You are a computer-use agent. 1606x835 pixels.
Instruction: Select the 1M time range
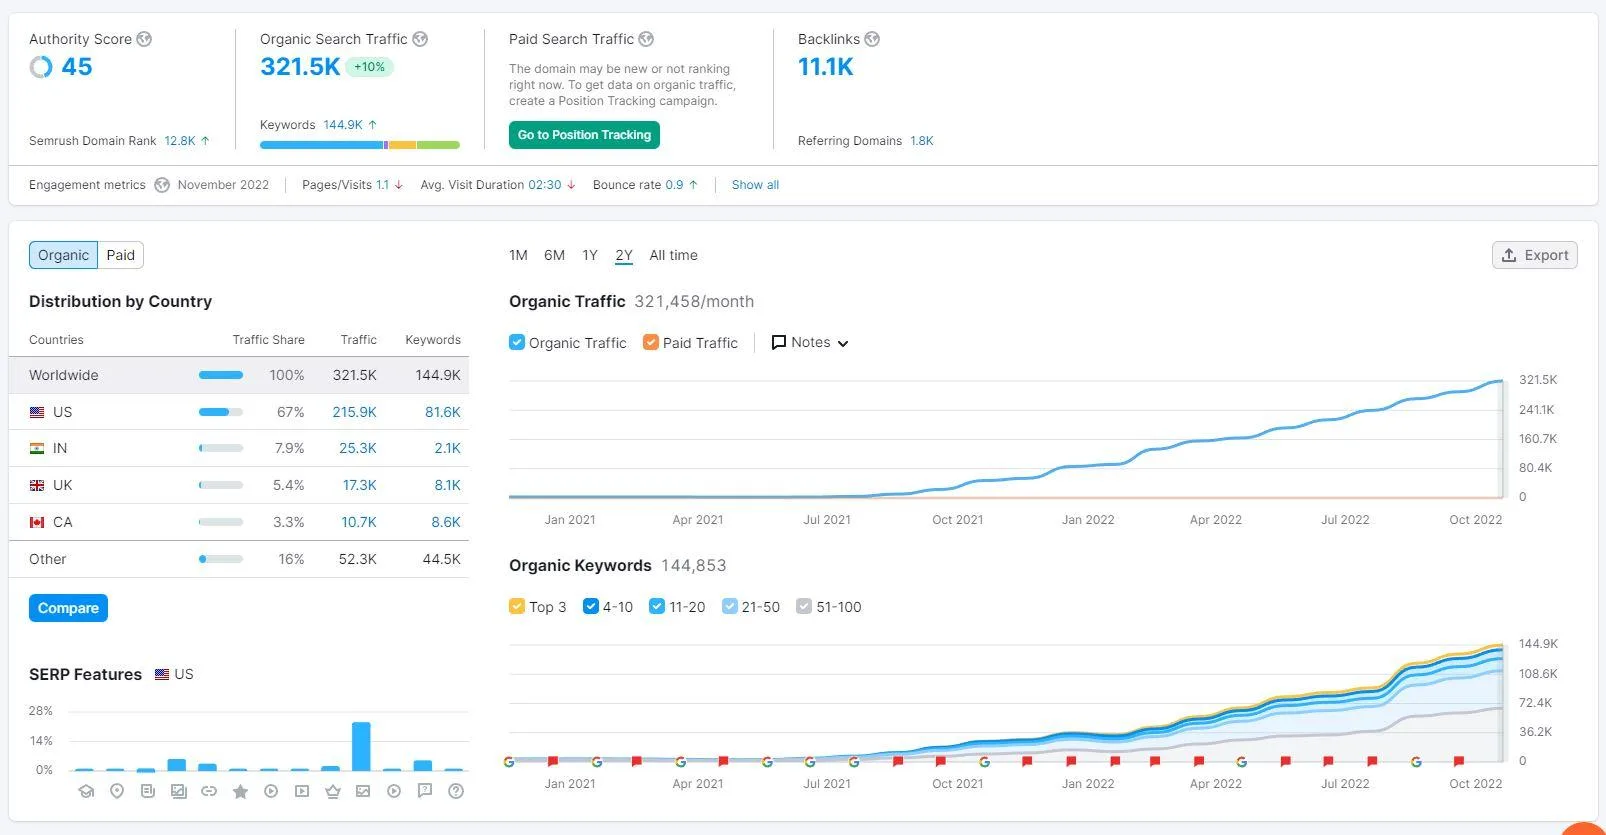pyautogui.click(x=518, y=255)
